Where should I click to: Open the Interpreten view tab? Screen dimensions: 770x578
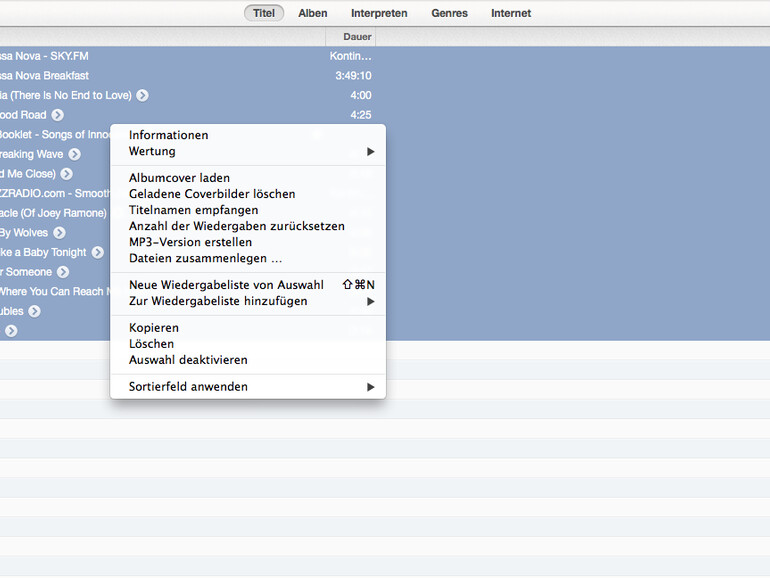click(x=379, y=13)
